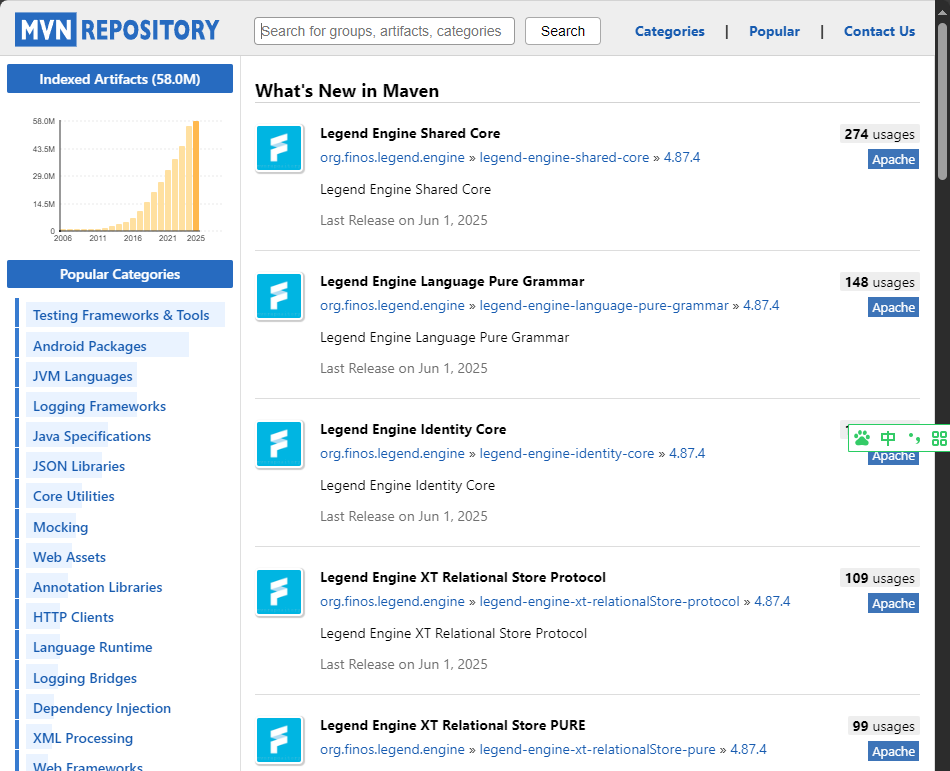The height and width of the screenshot is (771, 950).
Task: Open JVM Languages category
Action: [82, 376]
